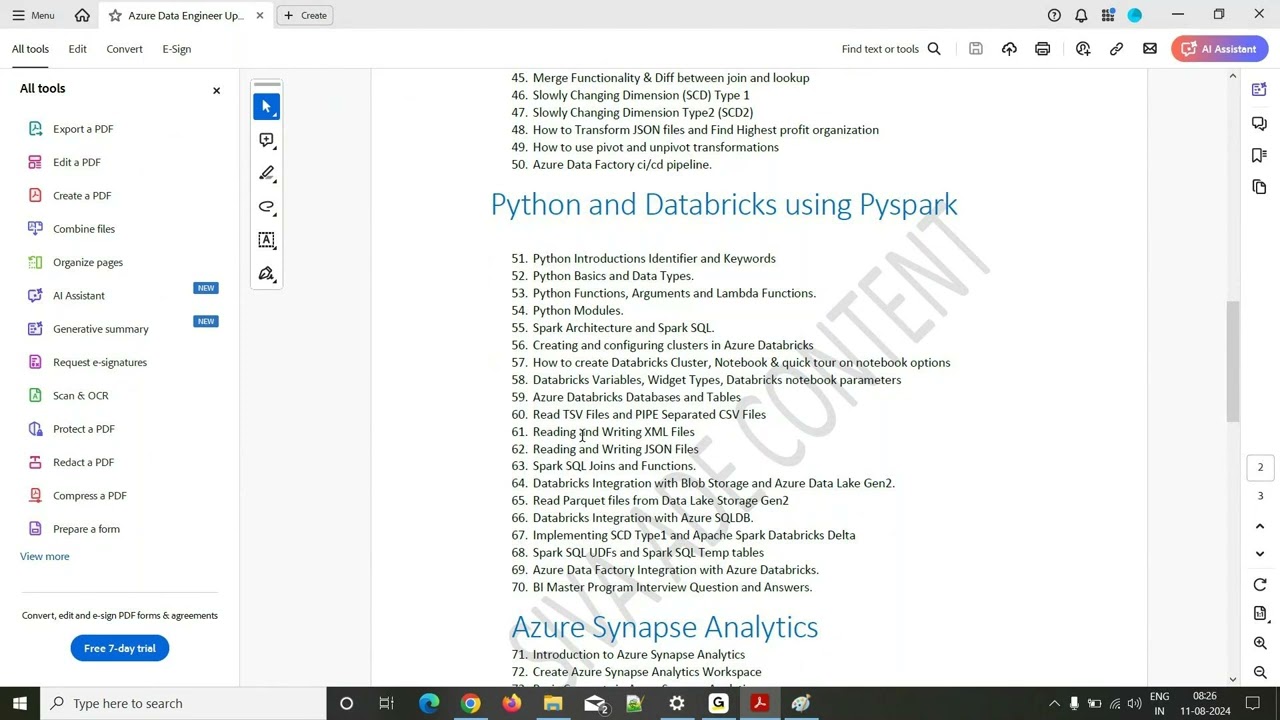Go to the Home icon
1280x720 pixels.
(x=82, y=15)
